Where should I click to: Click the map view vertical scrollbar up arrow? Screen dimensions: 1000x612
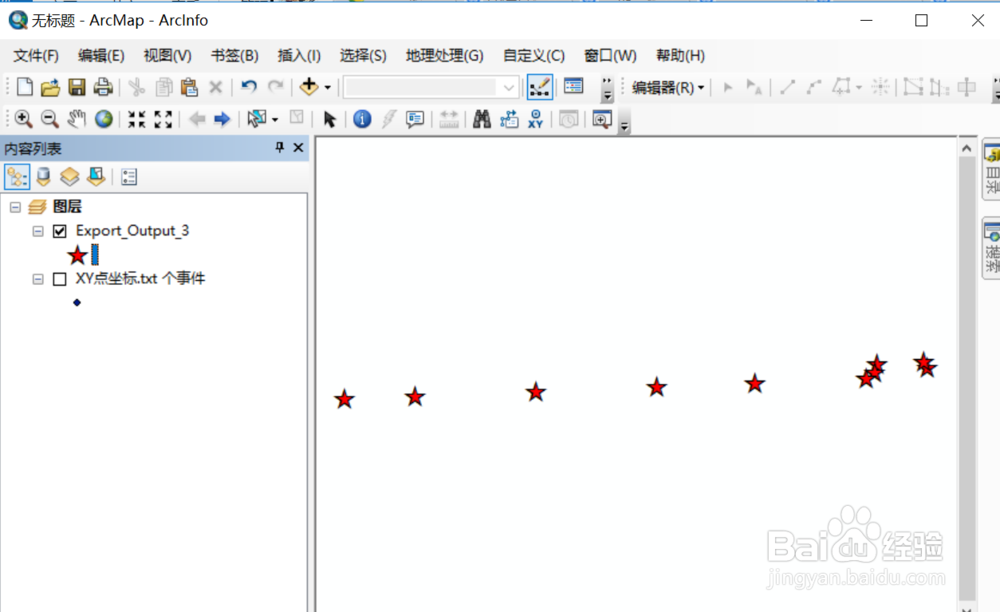click(966, 146)
